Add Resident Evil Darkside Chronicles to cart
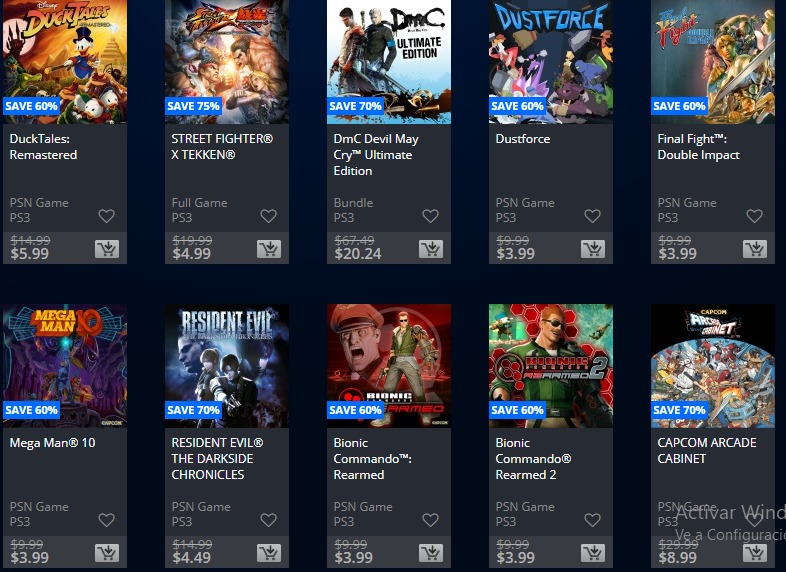The height and width of the screenshot is (572, 786). [269, 553]
